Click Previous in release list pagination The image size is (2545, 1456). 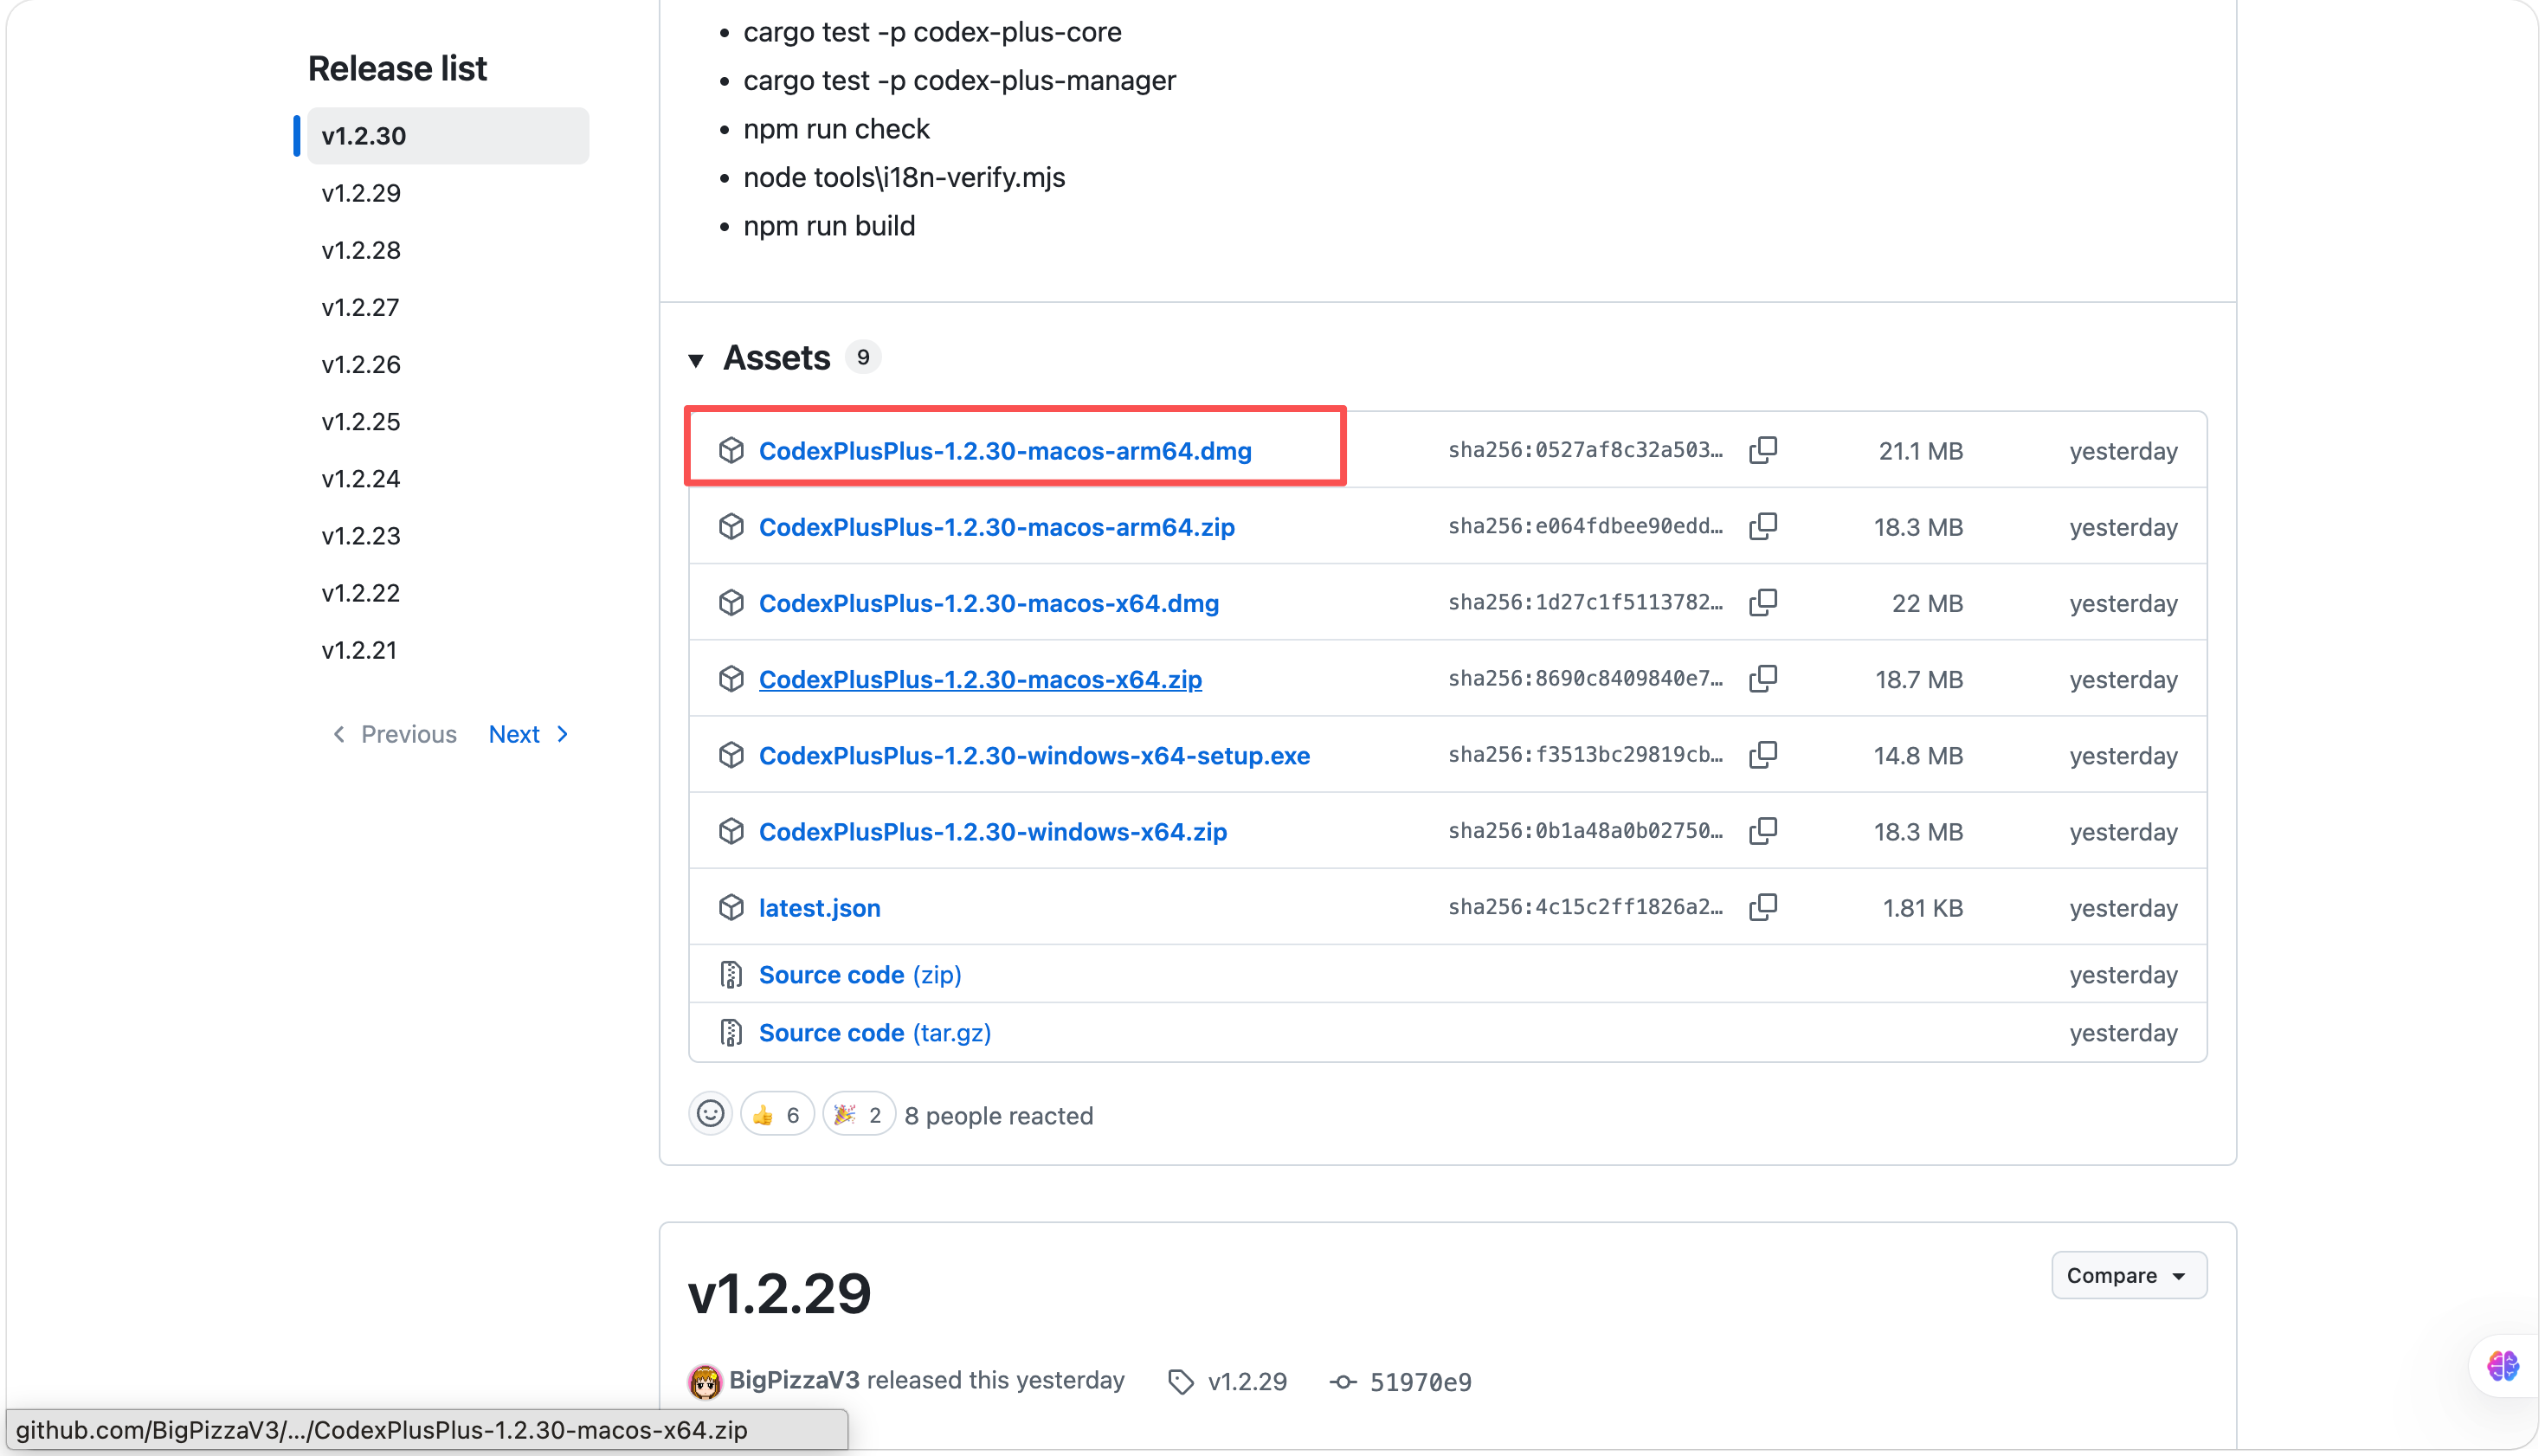pos(394,734)
